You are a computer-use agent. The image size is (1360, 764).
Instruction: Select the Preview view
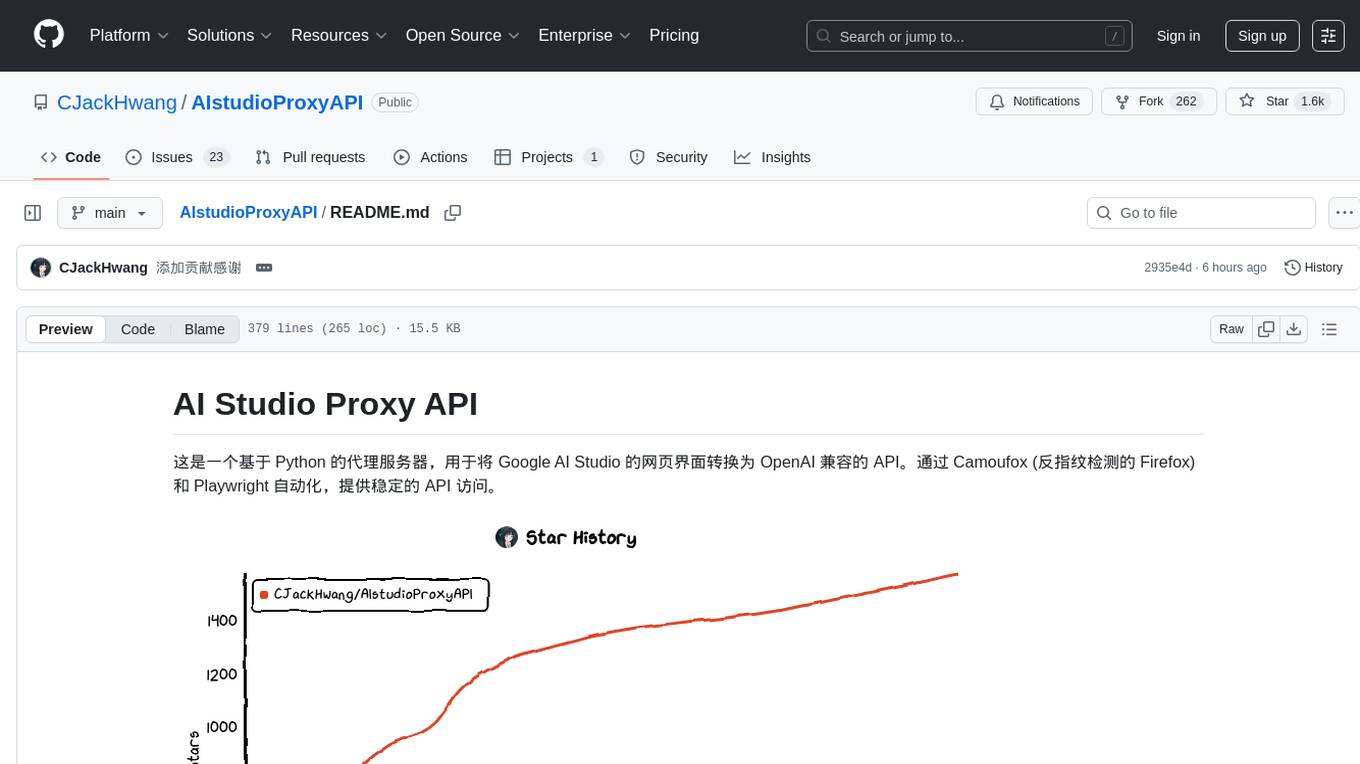(65, 329)
